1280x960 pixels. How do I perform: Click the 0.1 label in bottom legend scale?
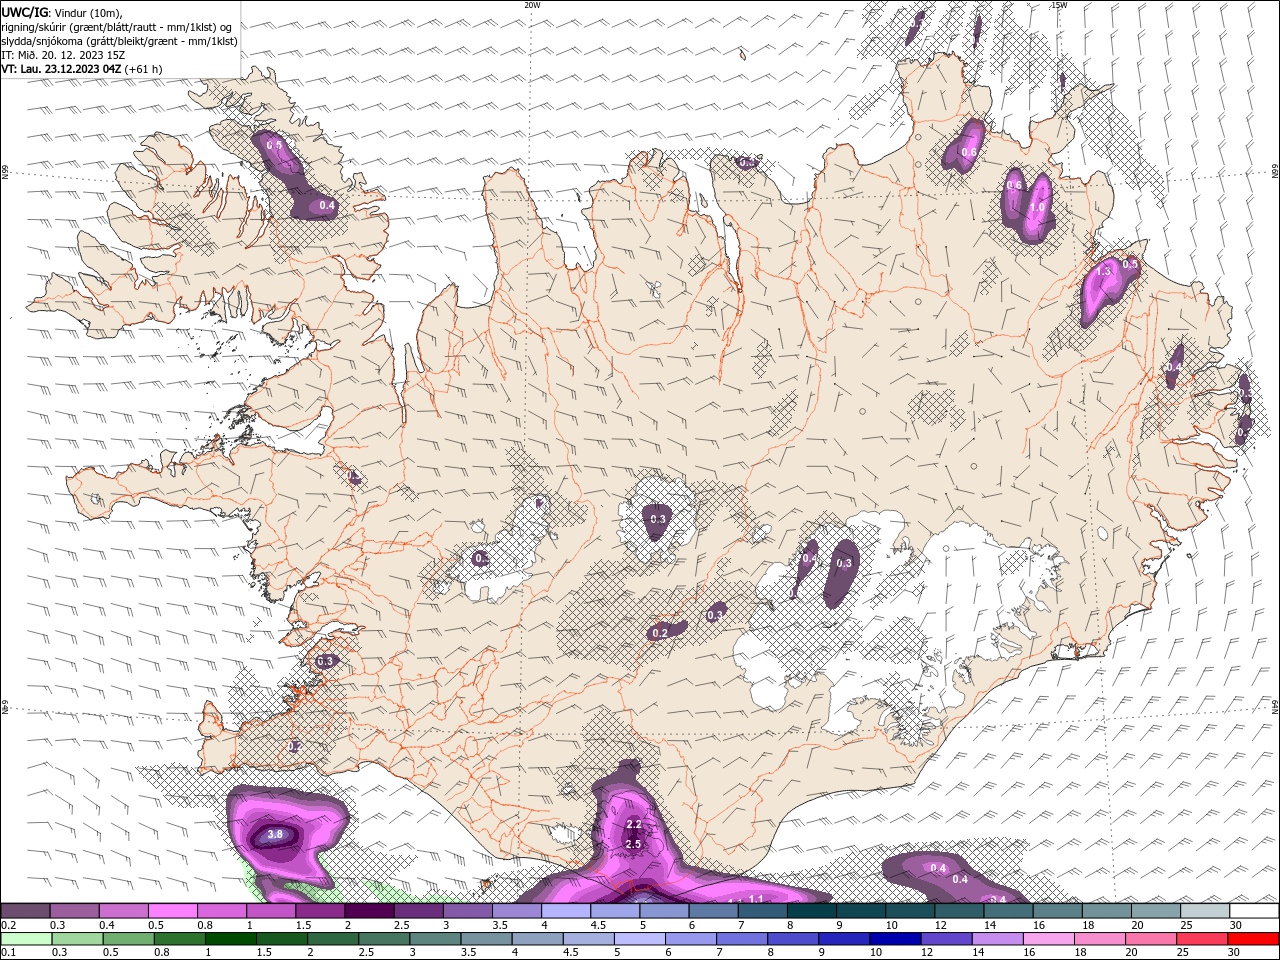click(x=9, y=953)
